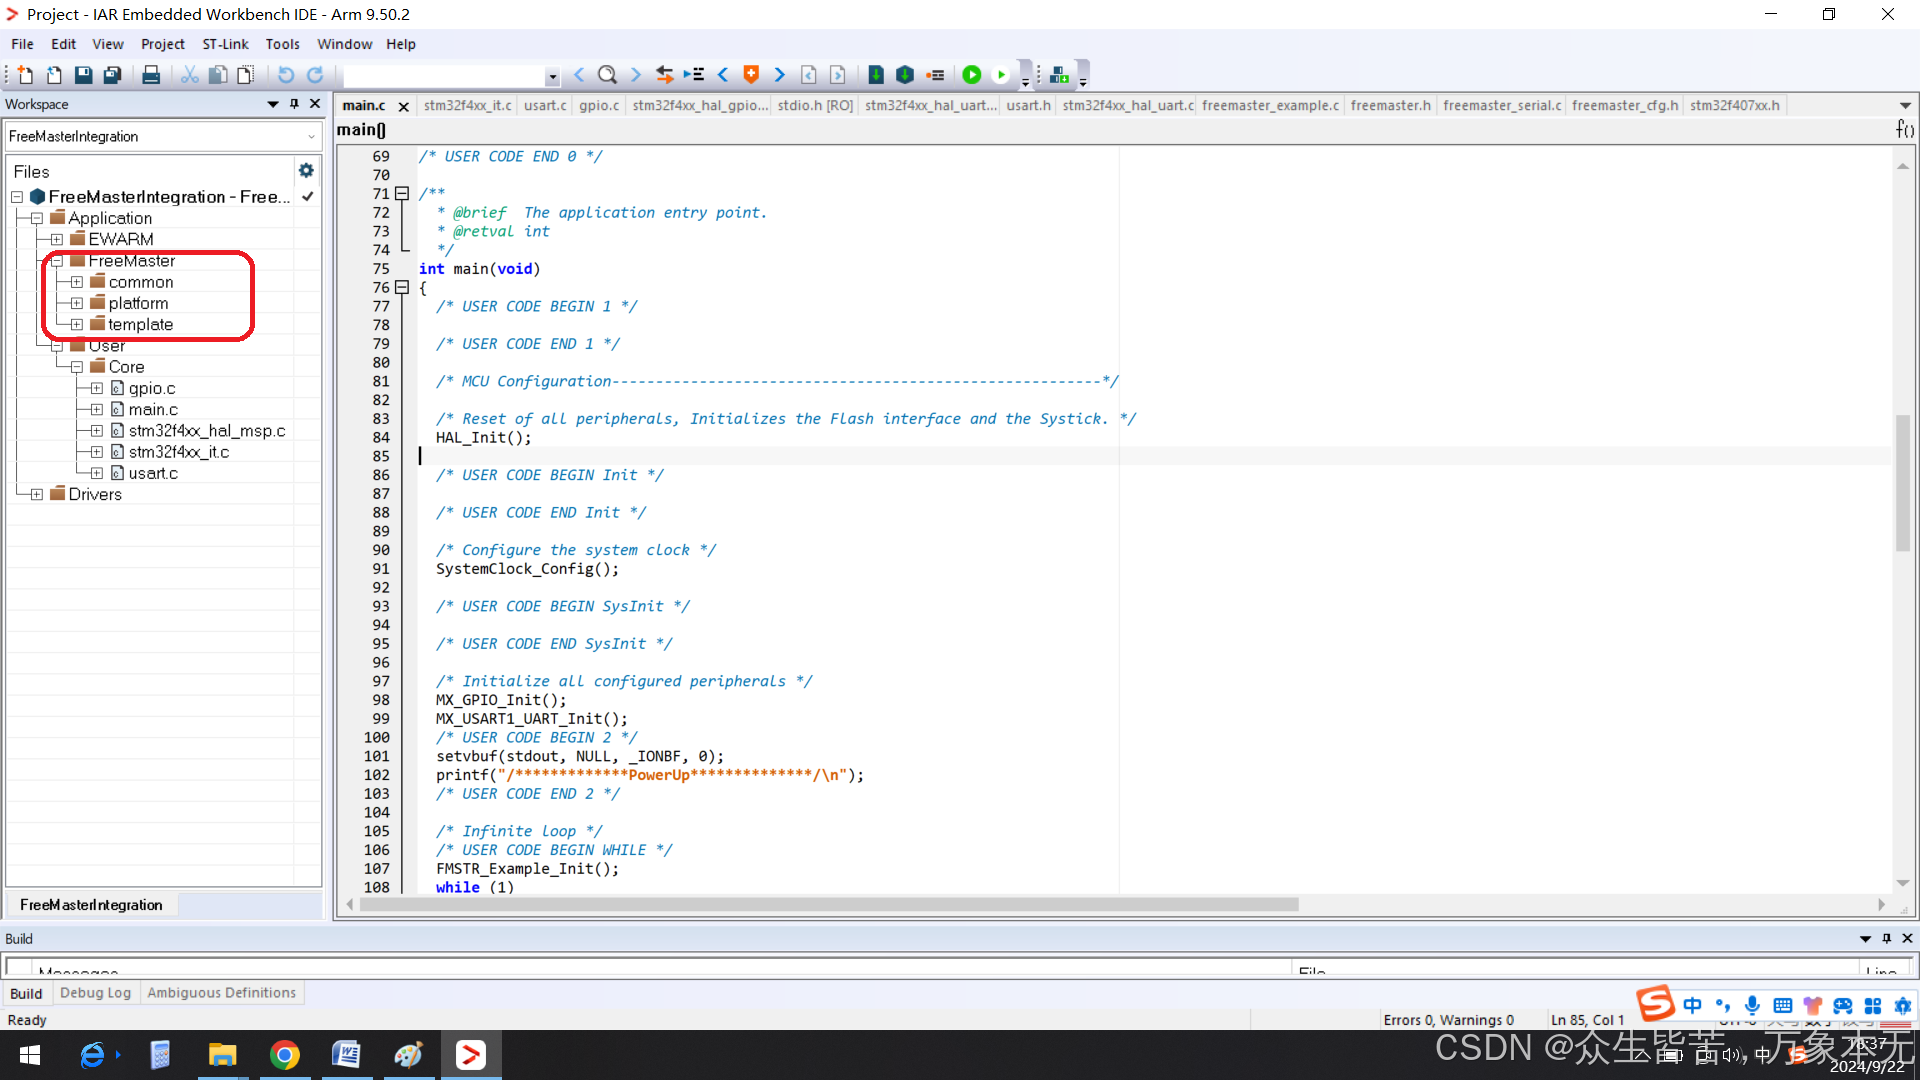The image size is (1920, 1080).
Task: Start Download and Debug with the green play icon
Action: [x=972, y=74]
